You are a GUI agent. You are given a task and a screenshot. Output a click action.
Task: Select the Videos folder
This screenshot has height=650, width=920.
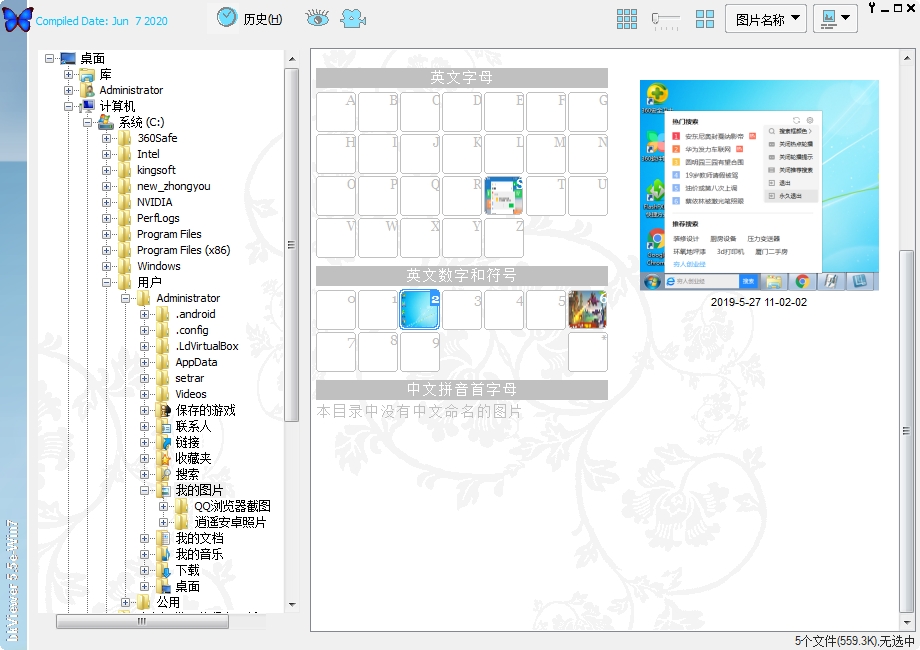coord(191,394)
